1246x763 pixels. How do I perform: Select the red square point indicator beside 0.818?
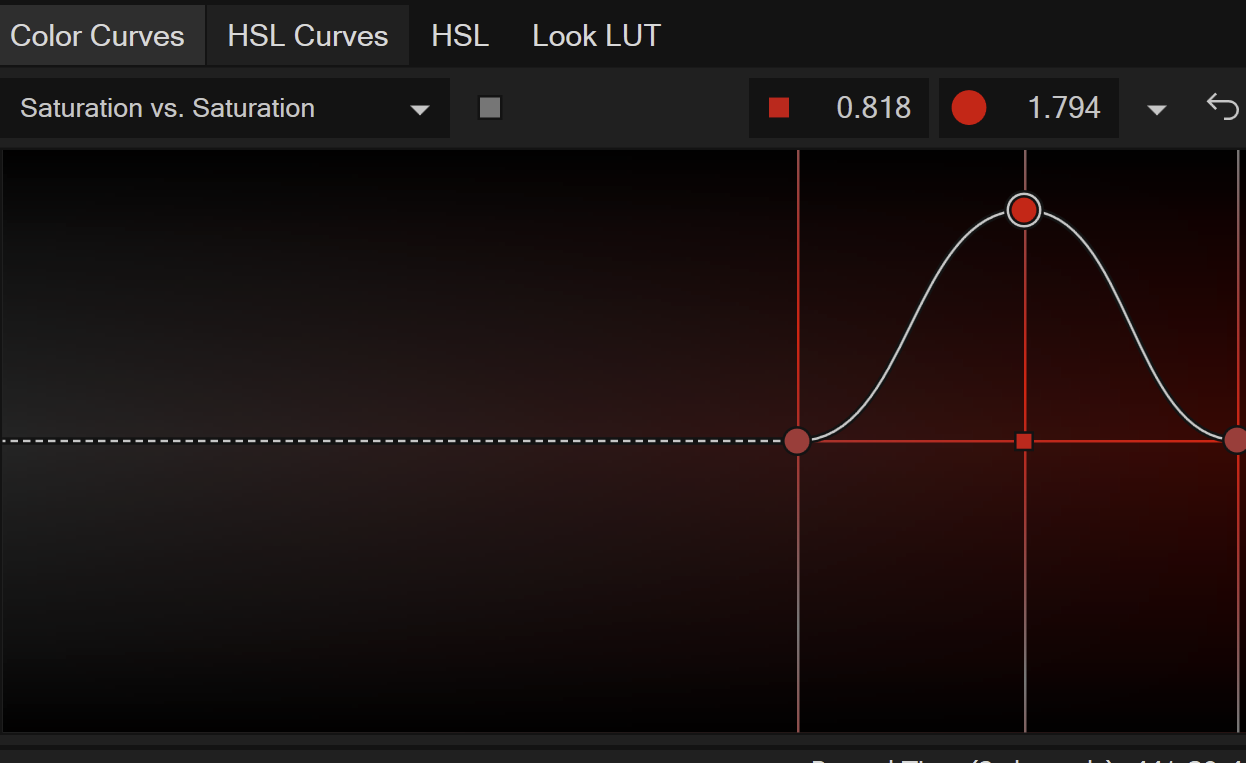(779, 106)
